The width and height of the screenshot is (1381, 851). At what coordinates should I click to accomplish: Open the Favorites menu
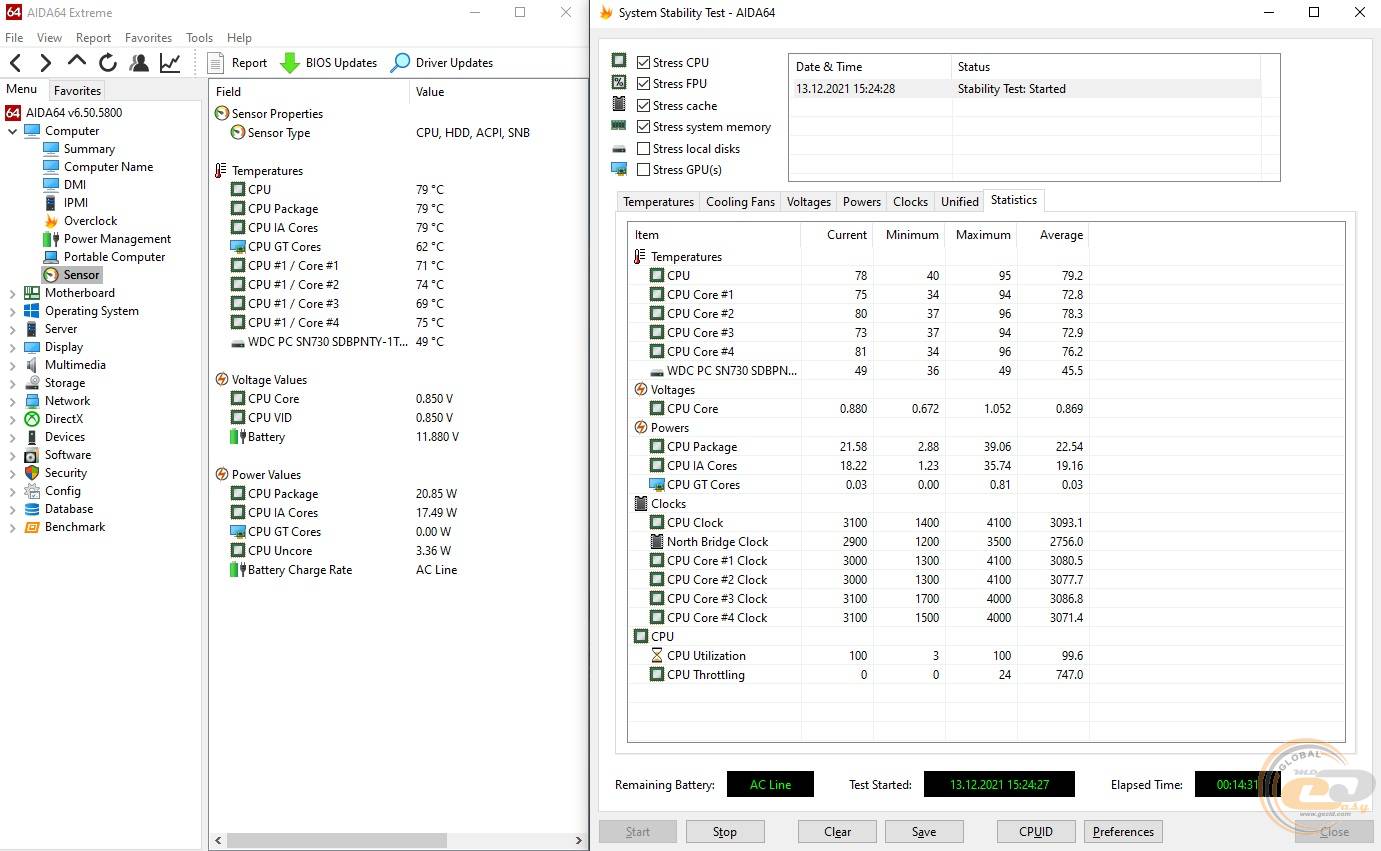point(148,38)
